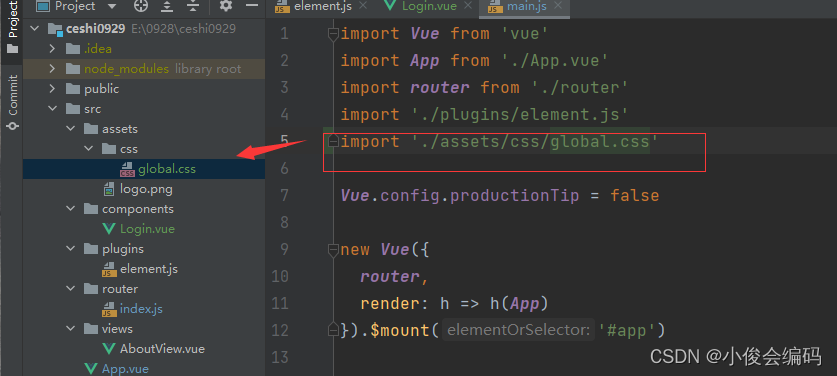Click fold marker at line 5

click(333, 142)
